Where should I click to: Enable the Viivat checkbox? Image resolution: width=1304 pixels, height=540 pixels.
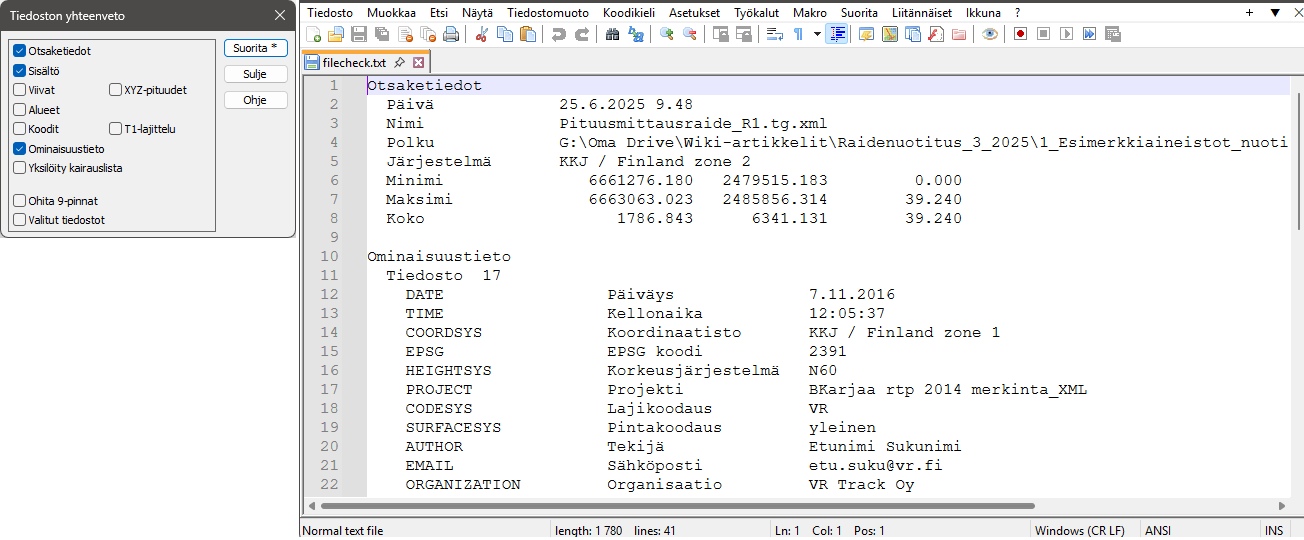point(20,90)
